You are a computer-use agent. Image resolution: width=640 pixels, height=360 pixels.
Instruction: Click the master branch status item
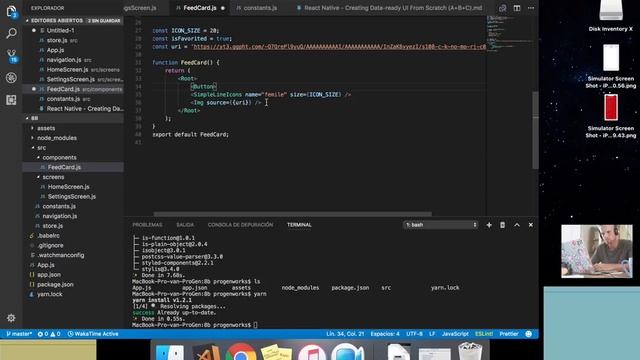tap(19, 334)
